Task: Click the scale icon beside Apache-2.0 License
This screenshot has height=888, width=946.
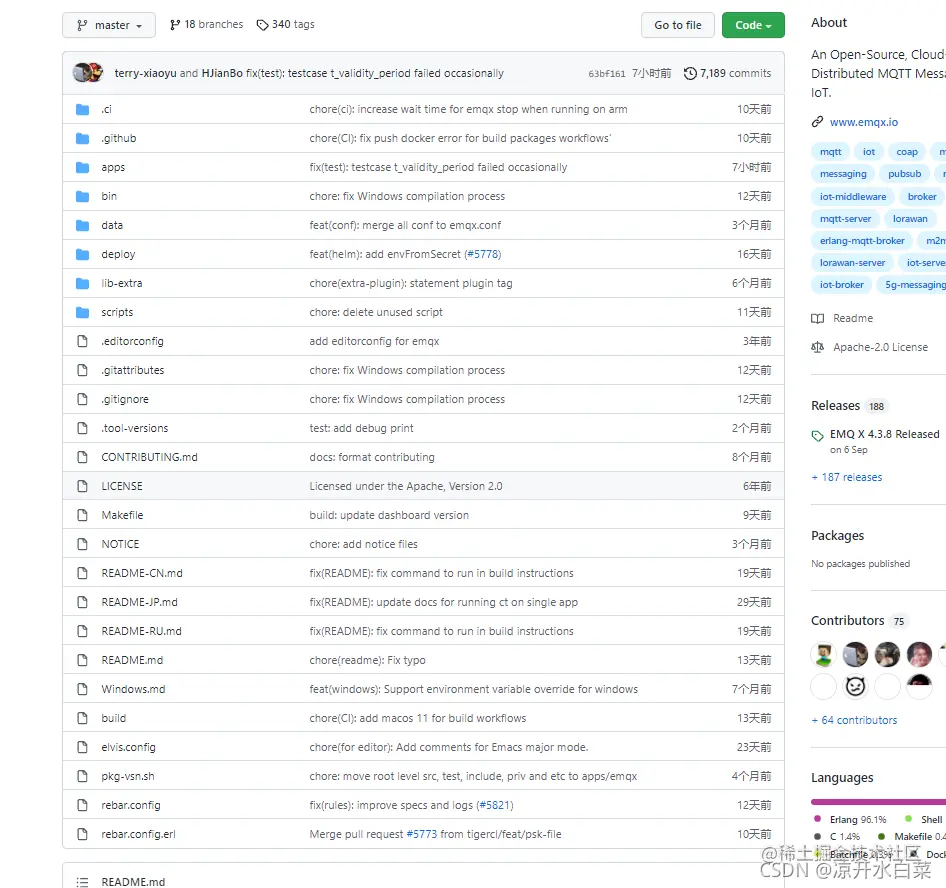Action: coord(817,347)
